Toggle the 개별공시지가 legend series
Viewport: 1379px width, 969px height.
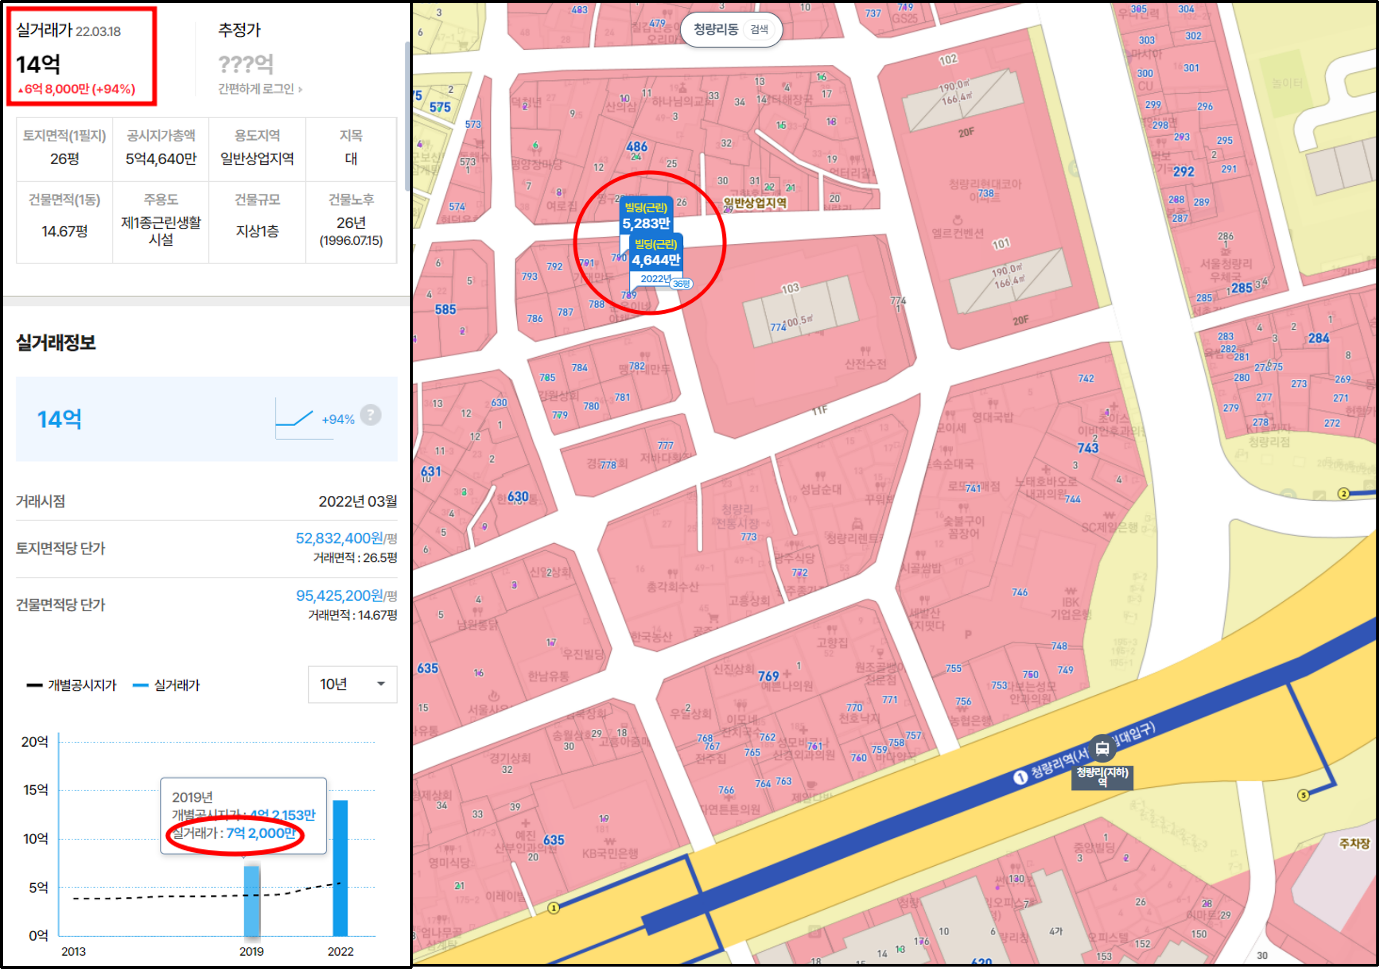point(72,685)
